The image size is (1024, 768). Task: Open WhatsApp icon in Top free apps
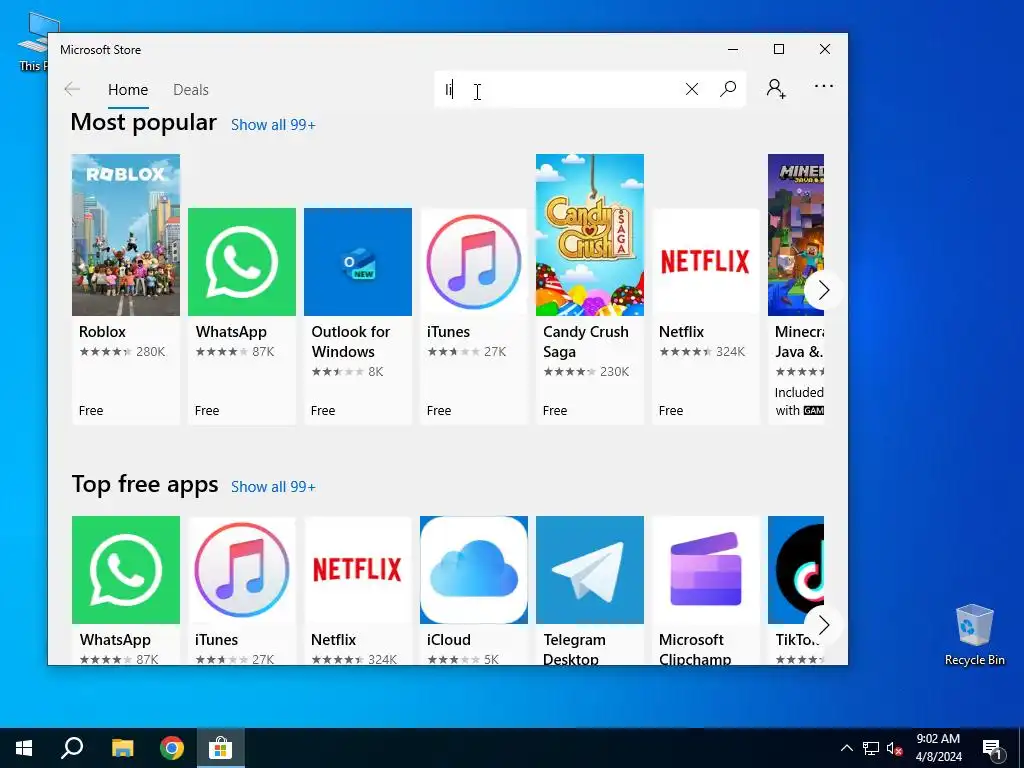tap(125, 569)
